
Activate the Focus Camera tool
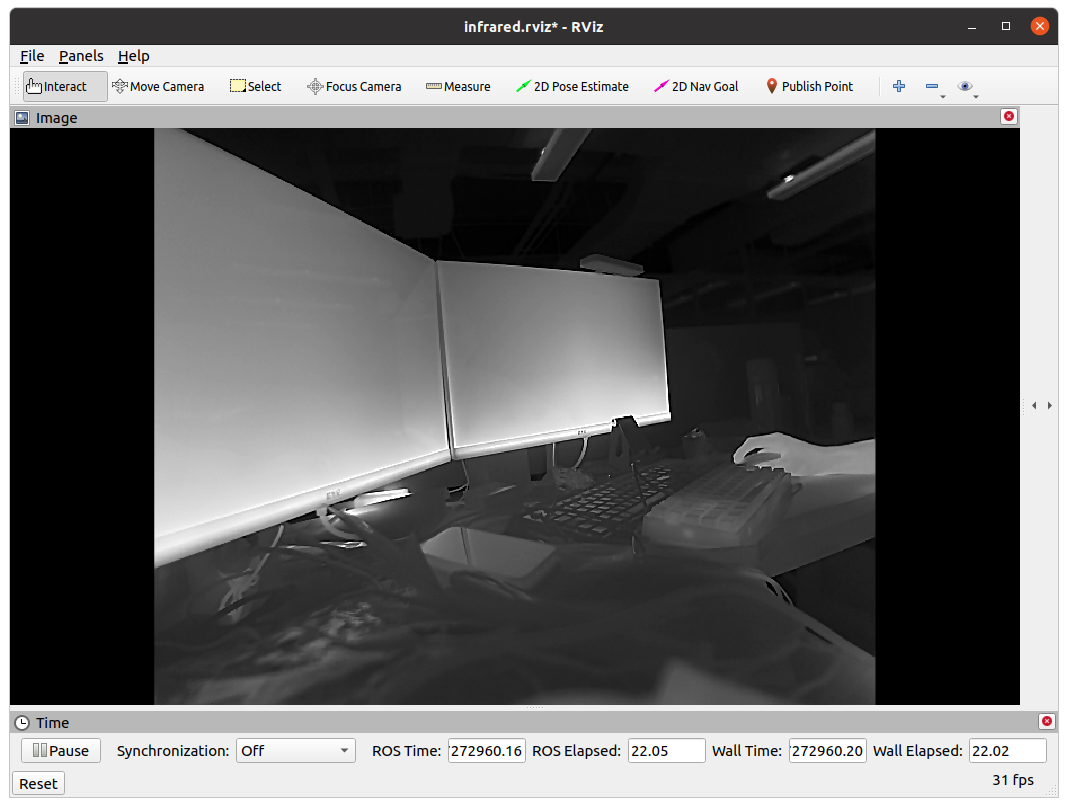pyautogui.click(x=354, y=86)
